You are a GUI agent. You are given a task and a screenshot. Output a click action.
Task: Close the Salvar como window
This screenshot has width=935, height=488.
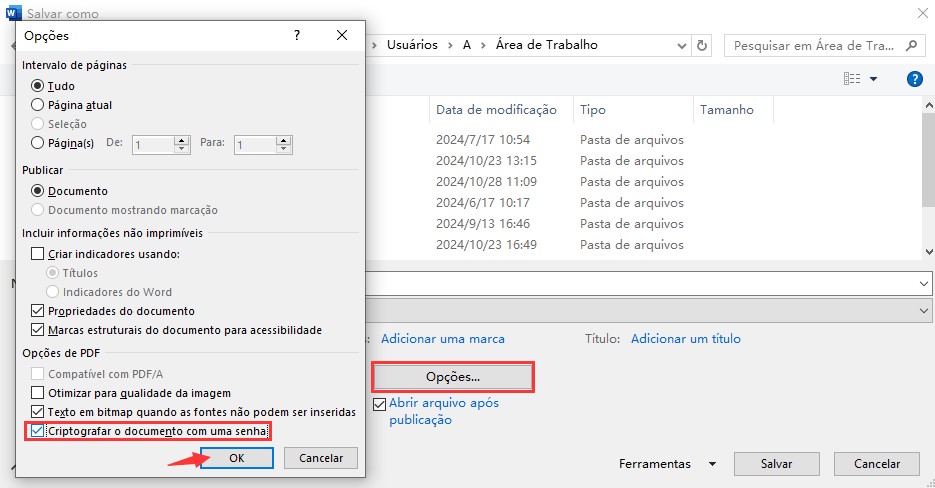click(922, 13)
